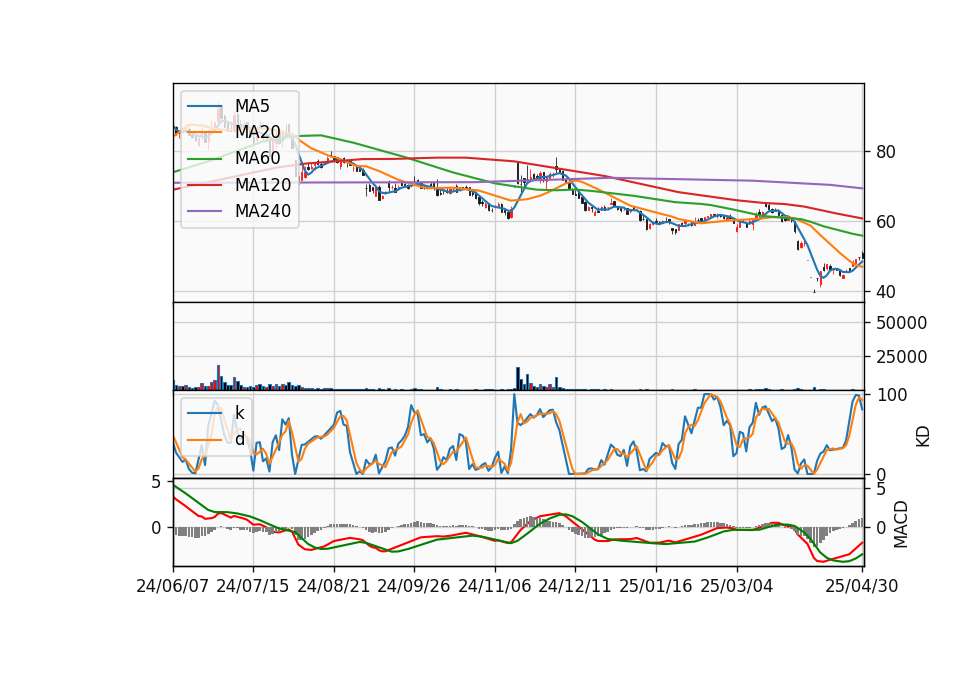This screenshot has width=960, height=690.
Task: Click the date label 24/12/11
Action: click(575, 586)
